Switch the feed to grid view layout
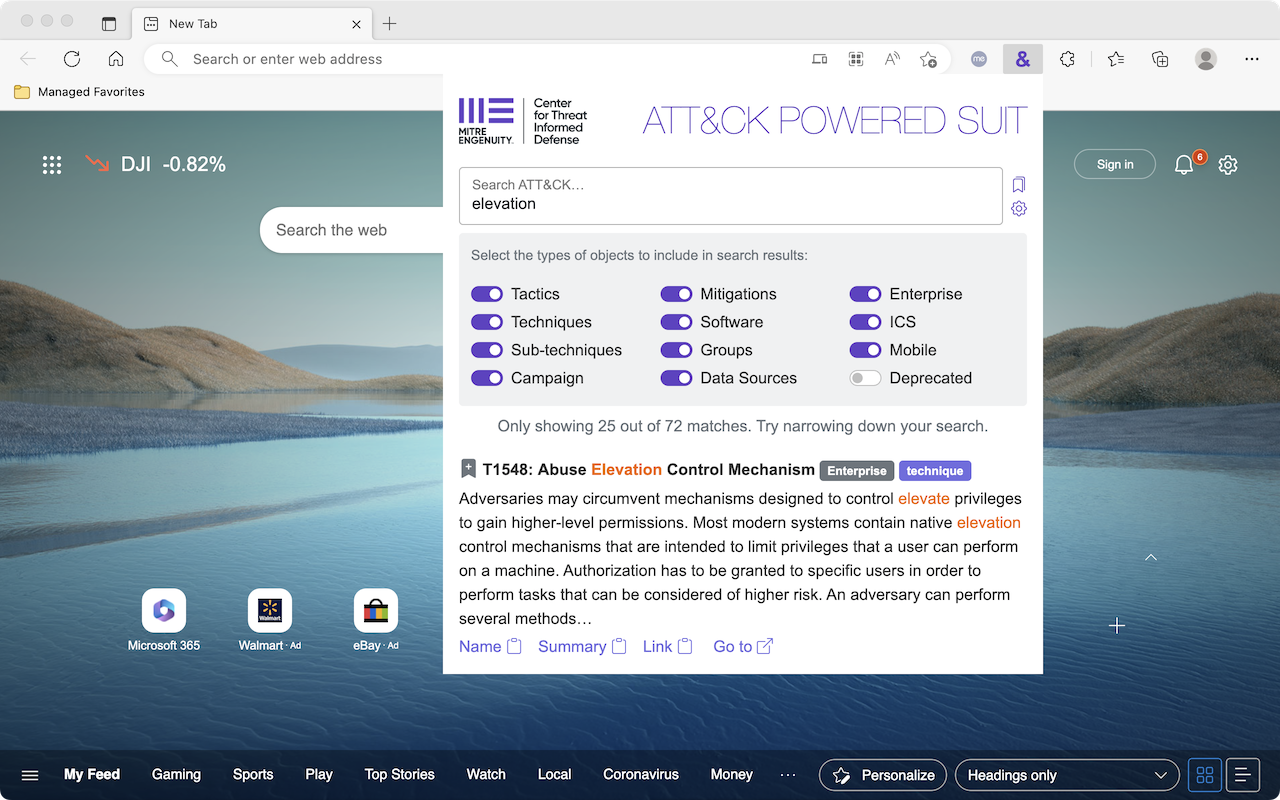This screenshot has width=1280, height=800. 1205,775
